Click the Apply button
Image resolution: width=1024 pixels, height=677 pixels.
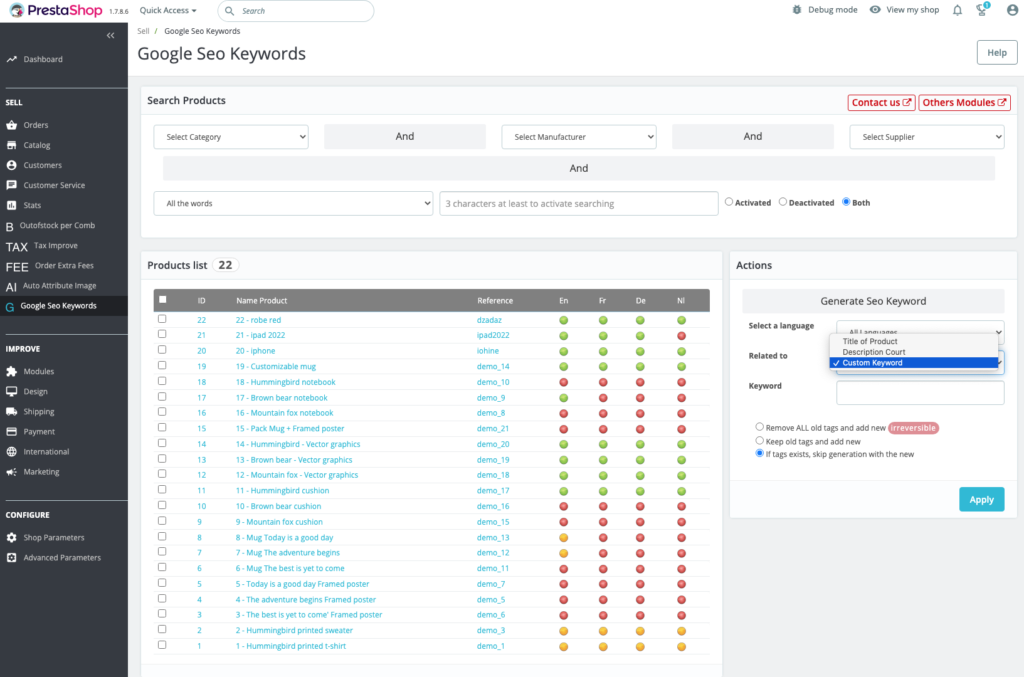click(982, 499)
